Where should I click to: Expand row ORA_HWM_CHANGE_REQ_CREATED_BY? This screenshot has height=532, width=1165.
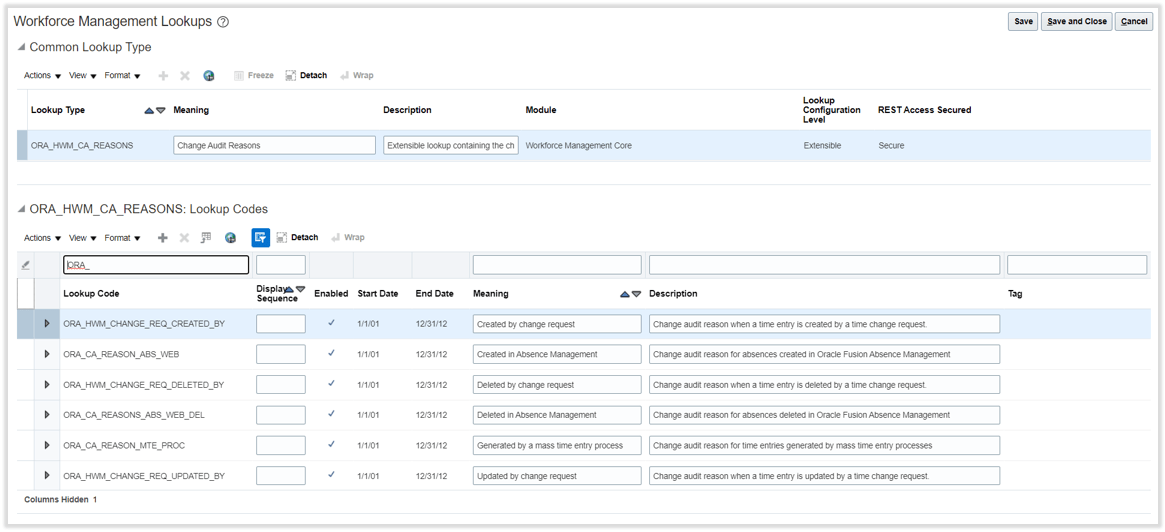click(x=47, y=324)
